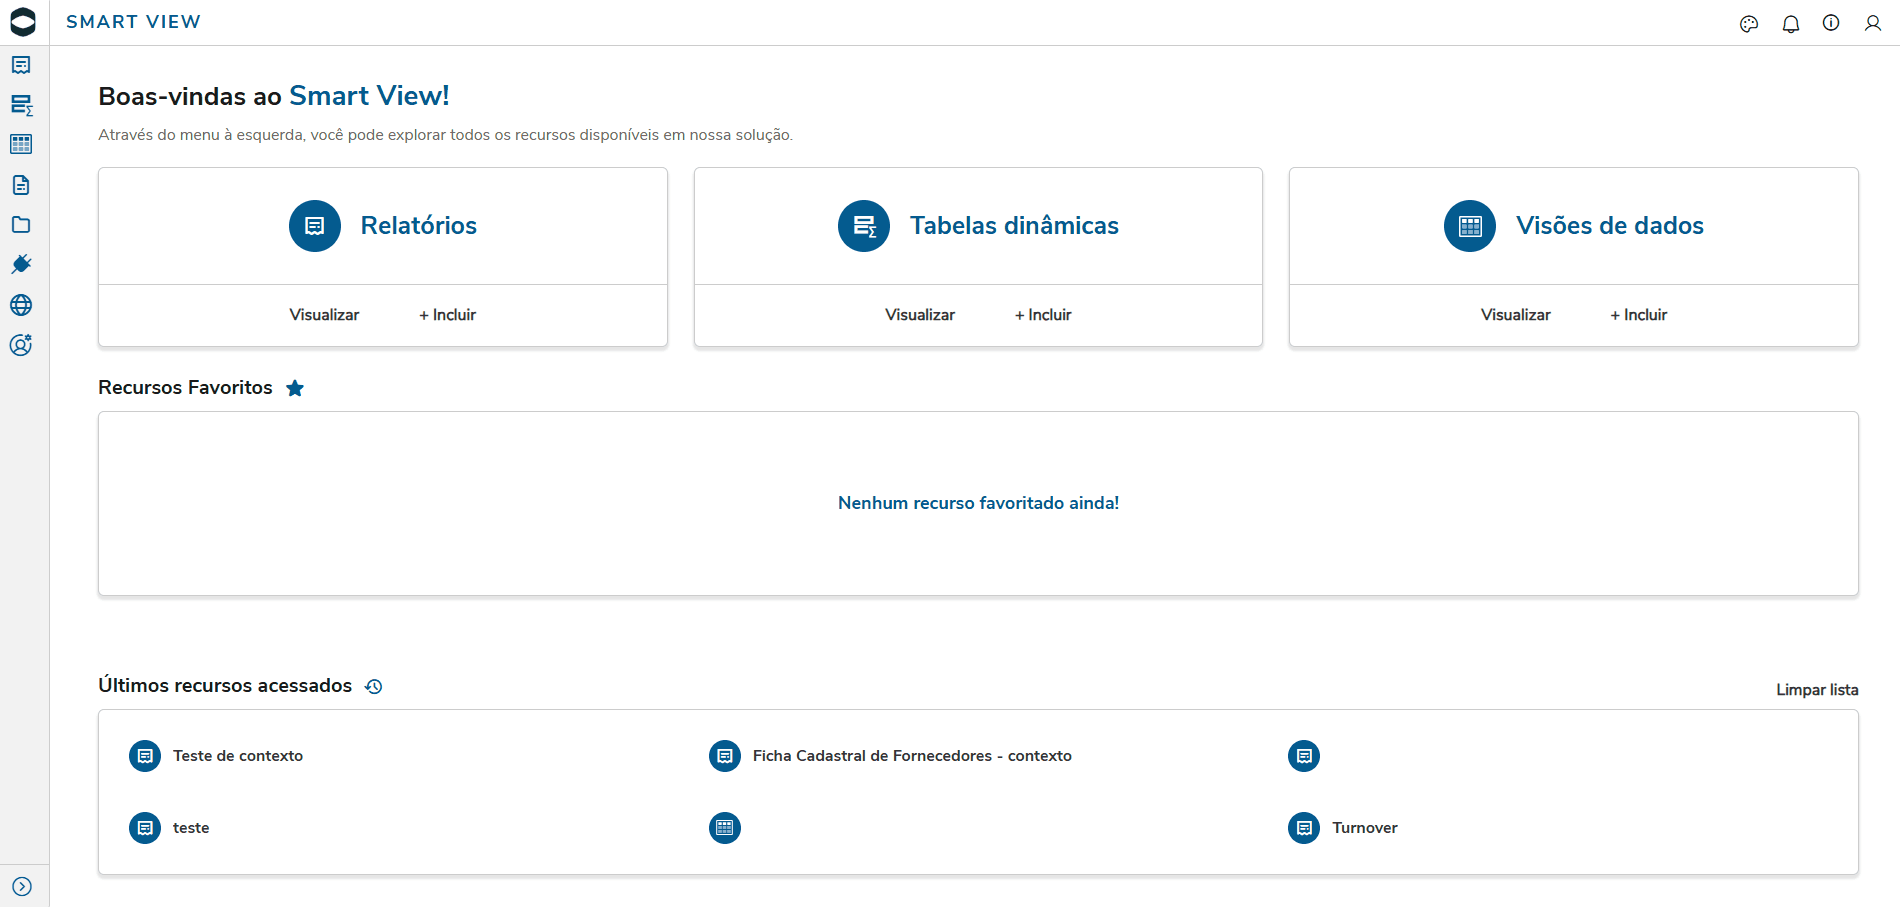Click the folder icon in the sidebar

[21, 225]
